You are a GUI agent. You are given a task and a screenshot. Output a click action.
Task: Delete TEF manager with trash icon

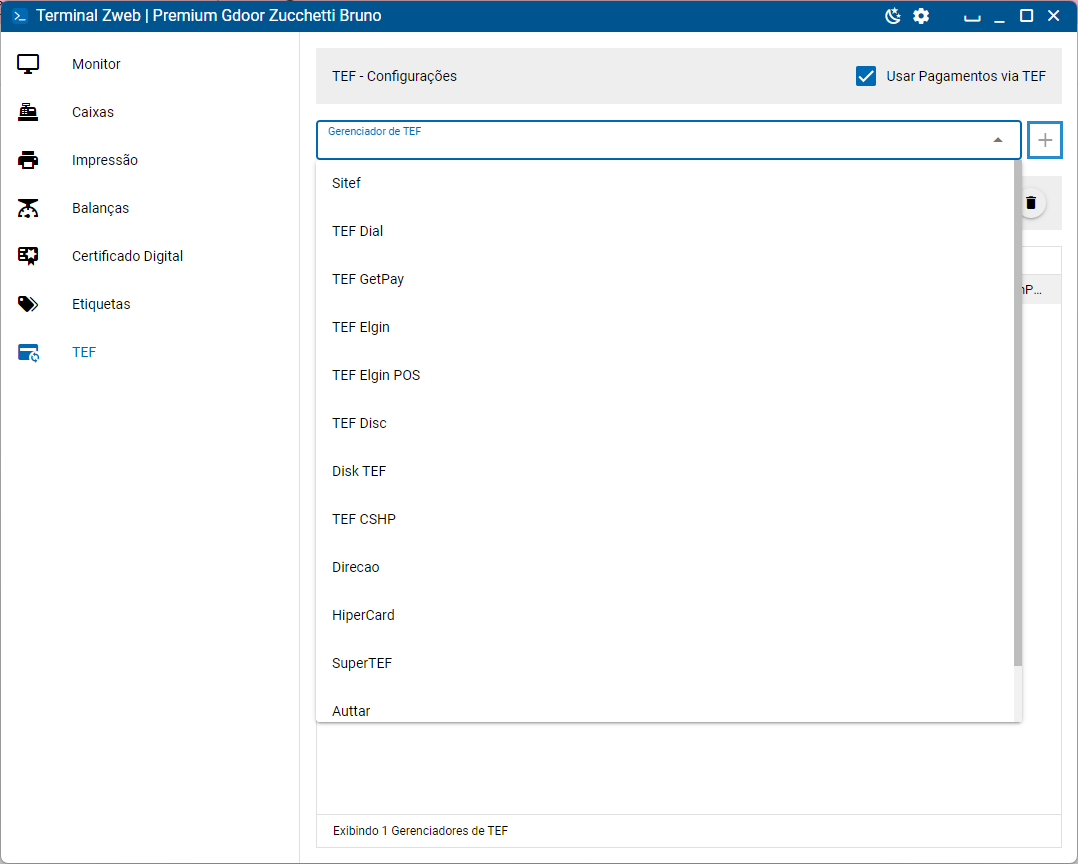click(1031, 203)
